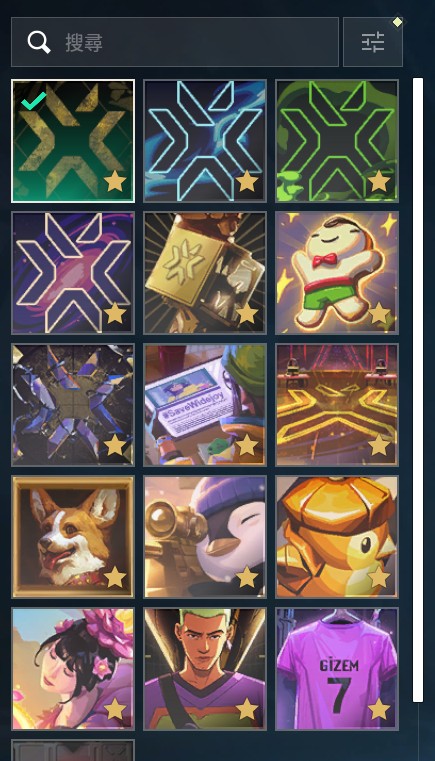Open the filter settings sliders button

[373, 42]
